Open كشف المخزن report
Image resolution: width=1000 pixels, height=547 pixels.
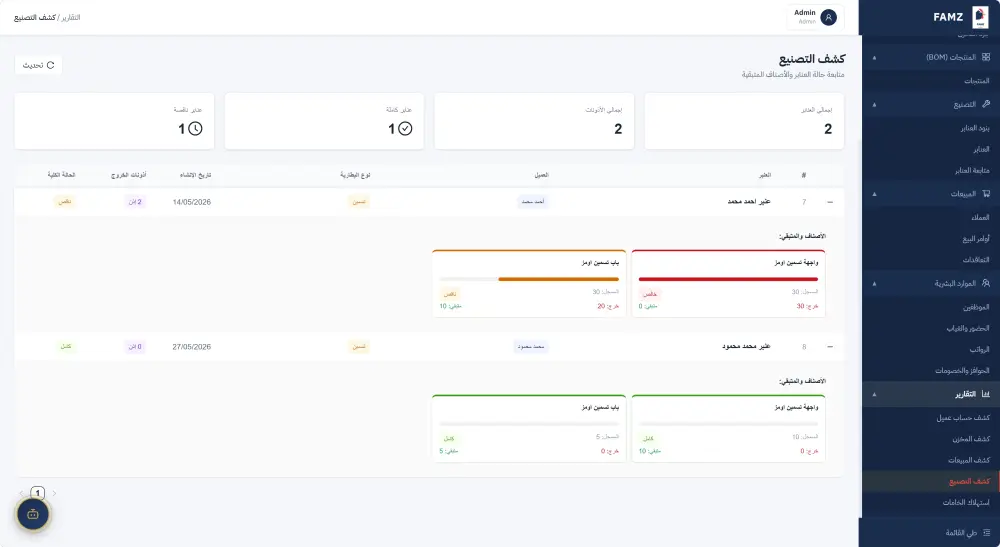click(x=971, y=439)
